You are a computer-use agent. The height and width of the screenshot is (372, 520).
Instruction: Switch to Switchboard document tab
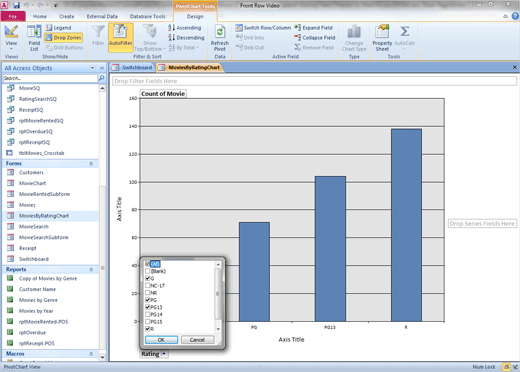133,68
